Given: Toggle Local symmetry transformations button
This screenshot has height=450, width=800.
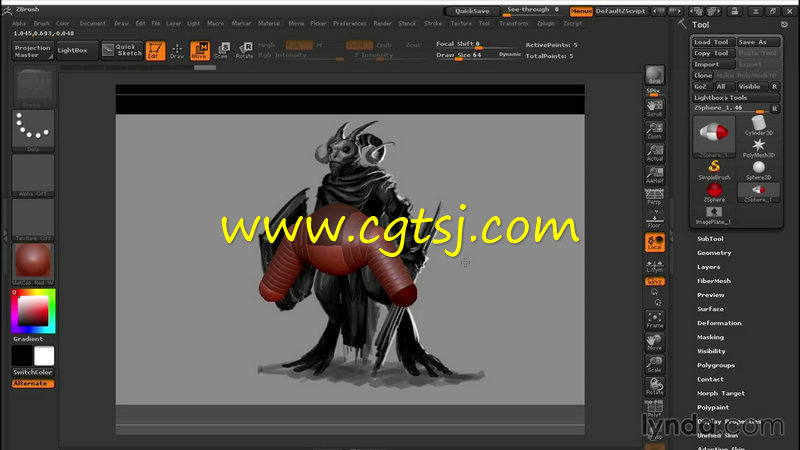Looking at the screenshot, I should 655,243.
